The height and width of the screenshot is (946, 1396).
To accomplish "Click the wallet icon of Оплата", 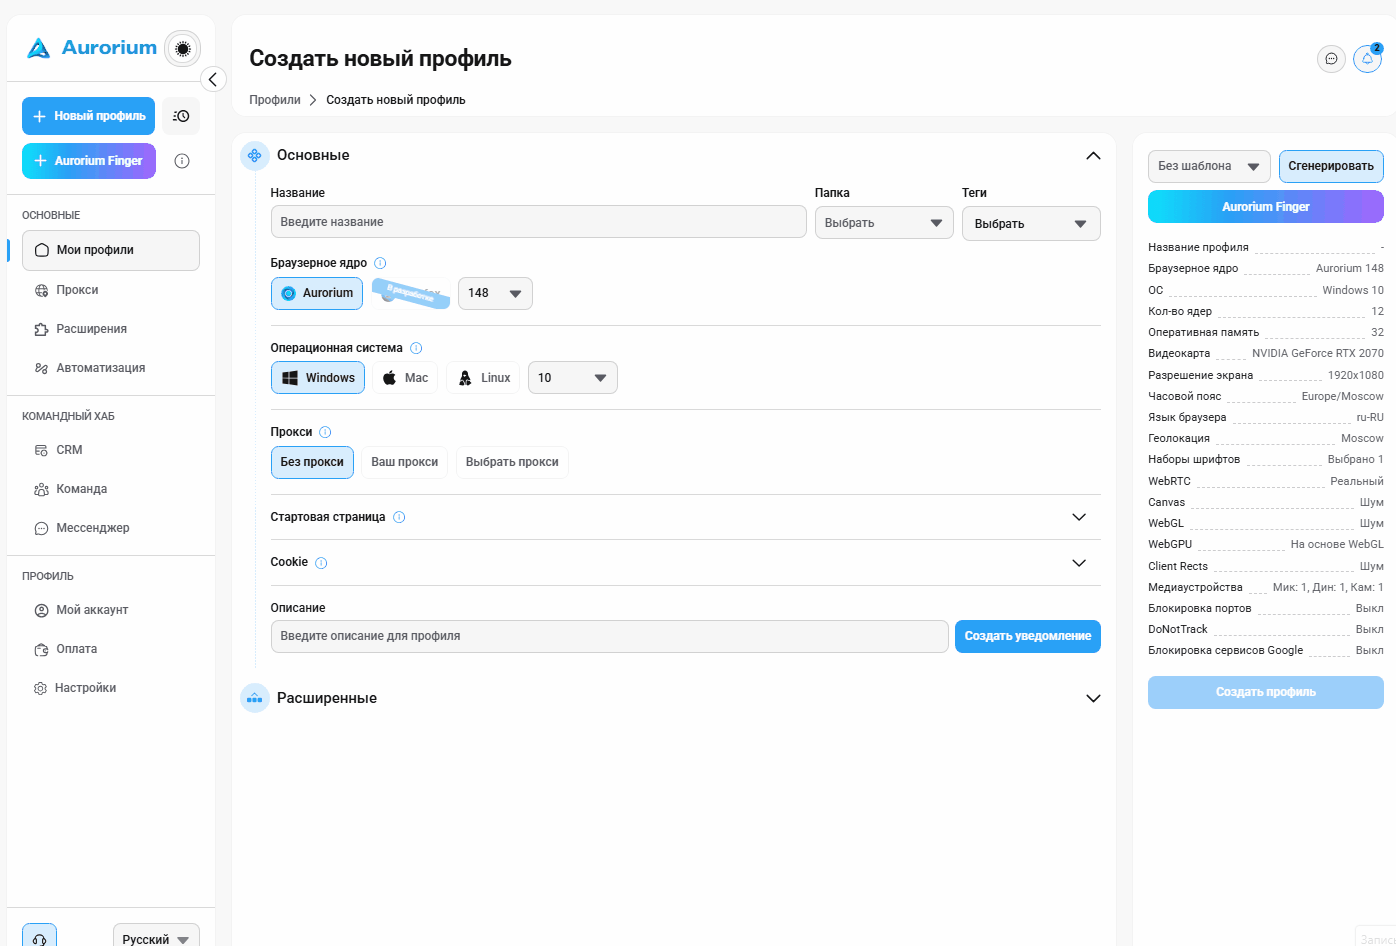I will tap(41, 650).
